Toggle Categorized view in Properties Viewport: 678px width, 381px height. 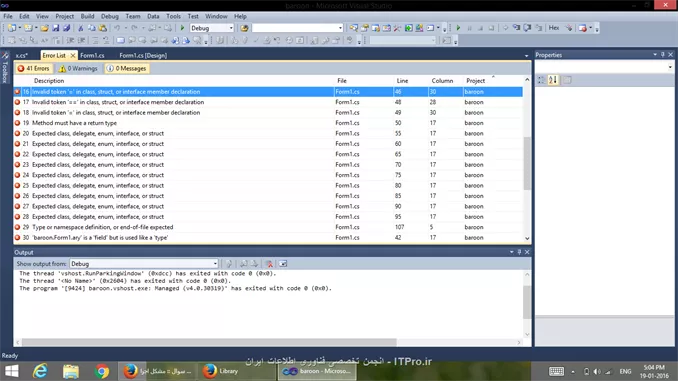(x=541, y=80)
